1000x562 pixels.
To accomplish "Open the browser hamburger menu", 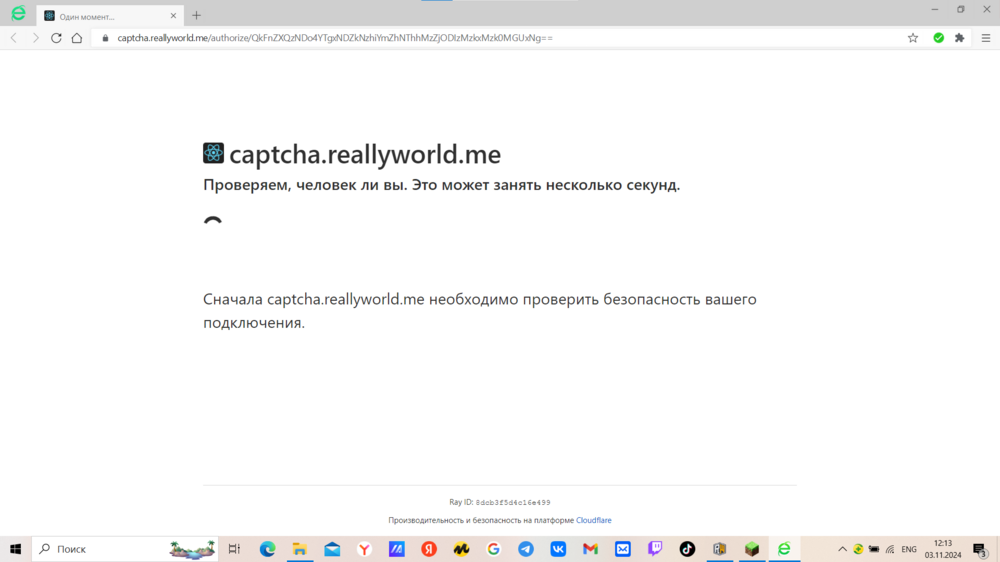I will (x=985, y=38).
